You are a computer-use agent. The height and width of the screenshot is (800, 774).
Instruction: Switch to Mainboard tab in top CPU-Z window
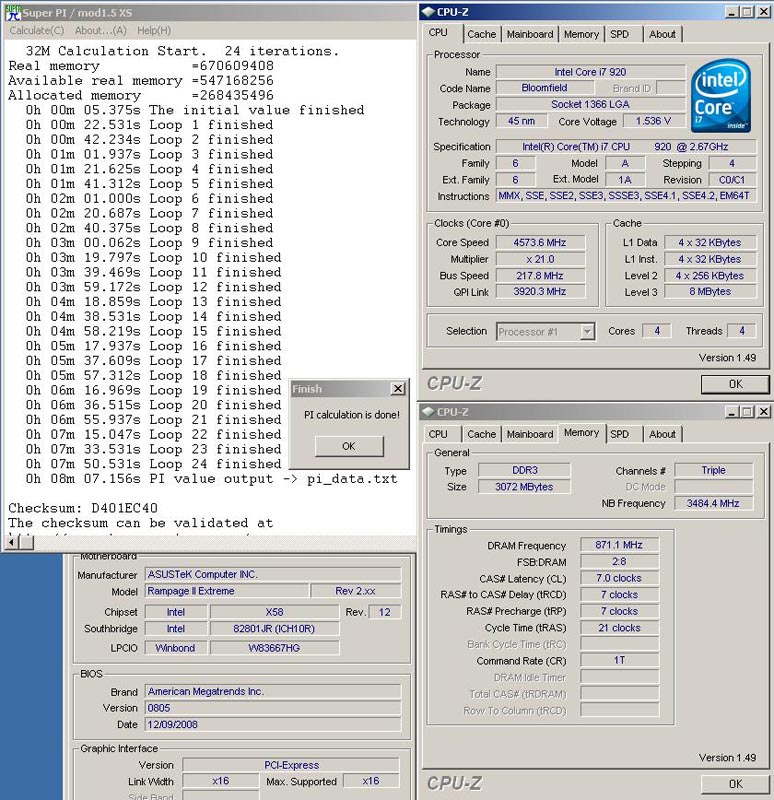point(530,34)
